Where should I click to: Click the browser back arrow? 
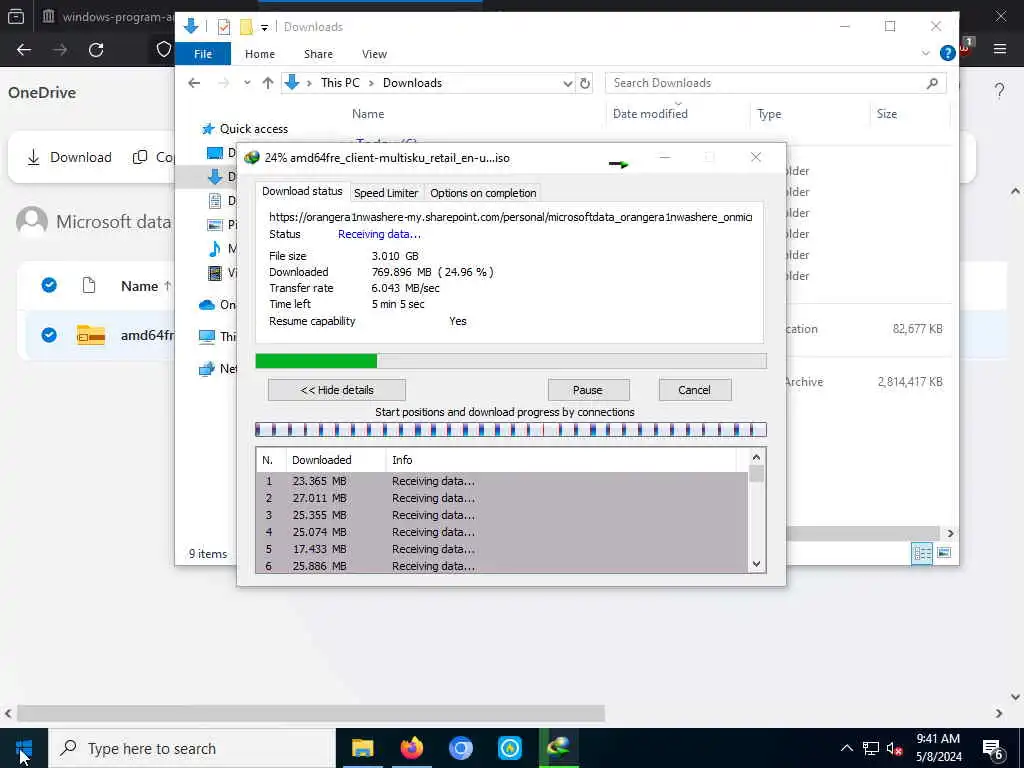(x=24, y=50)
